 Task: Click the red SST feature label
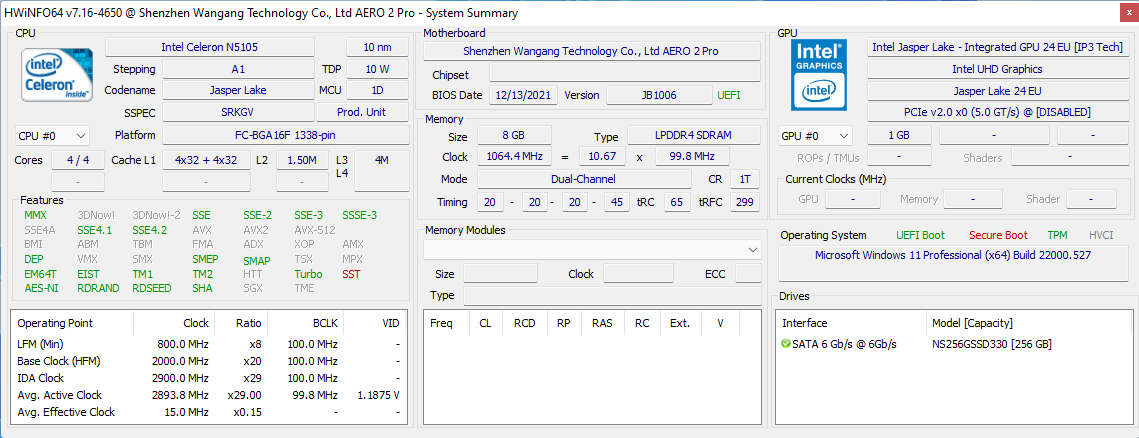coord(351,274)
